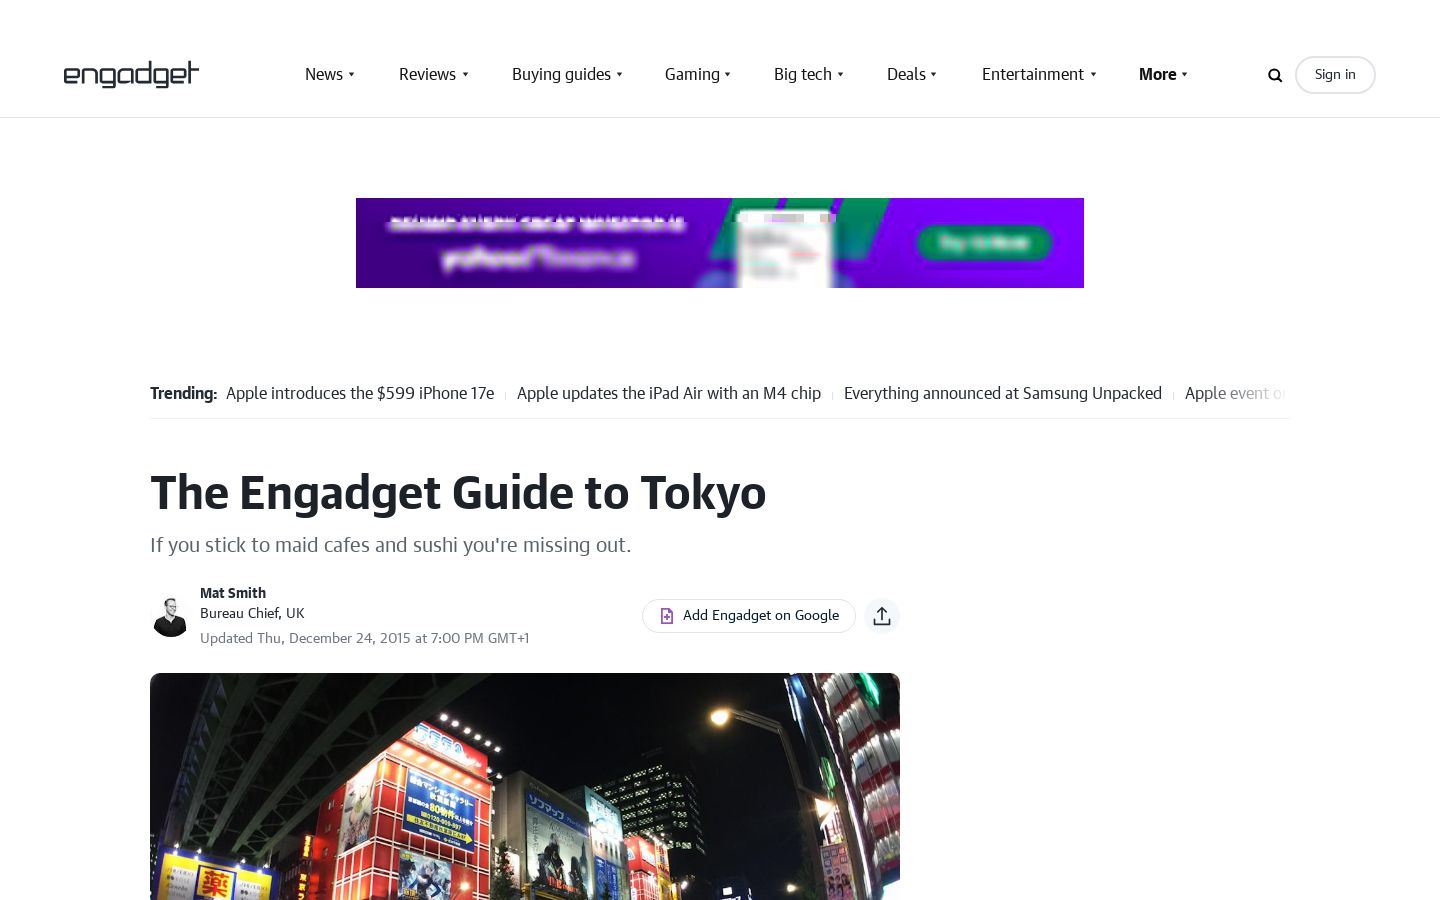
Task: Expand the News dropdown arrow
Action: 351,74
